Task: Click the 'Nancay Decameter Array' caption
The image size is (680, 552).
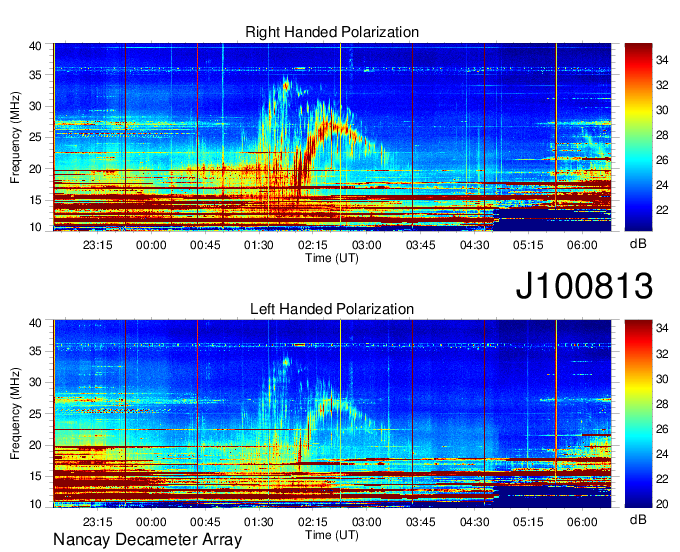Action: (147, 540)
